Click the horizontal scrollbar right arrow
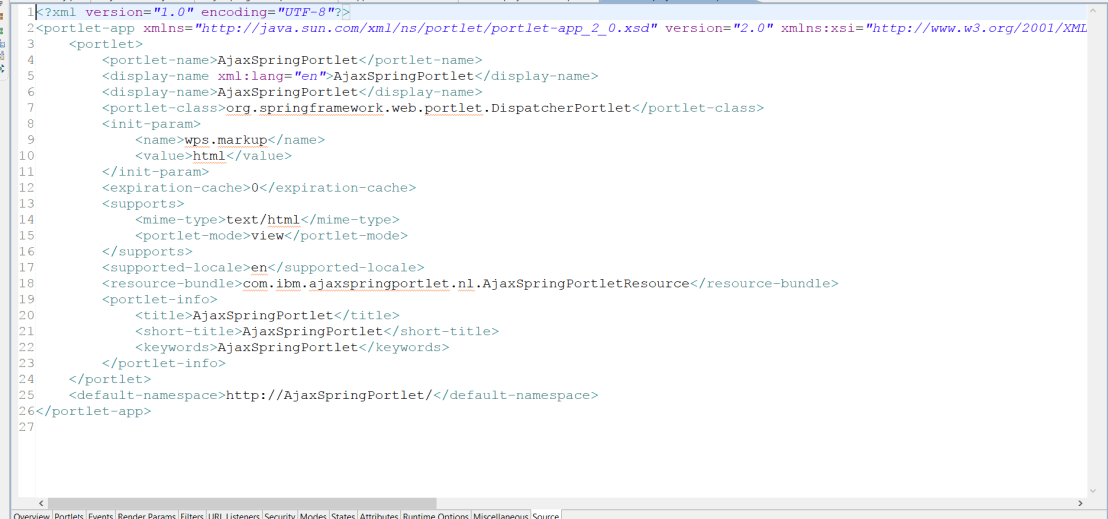Image resolution: width=1108 pixels, height=519 pixels. pyautogui.click(x=1081, y=503)
